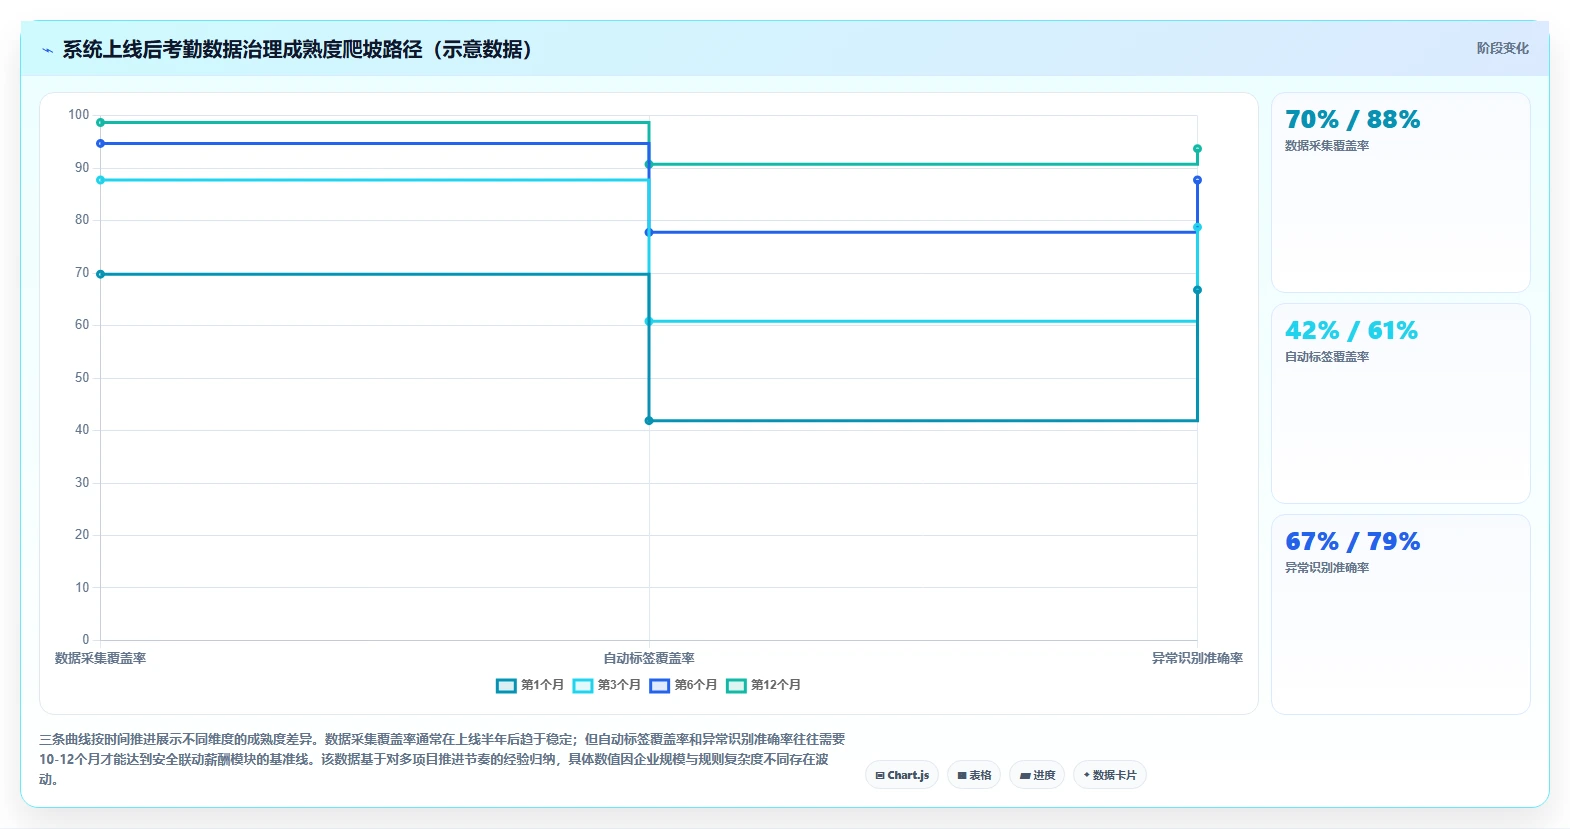Image resolution: width=1570 pixels, height=829 pixels.
Task: Hide the 第12个月 series via legend label
Action: tap(776, 685)
